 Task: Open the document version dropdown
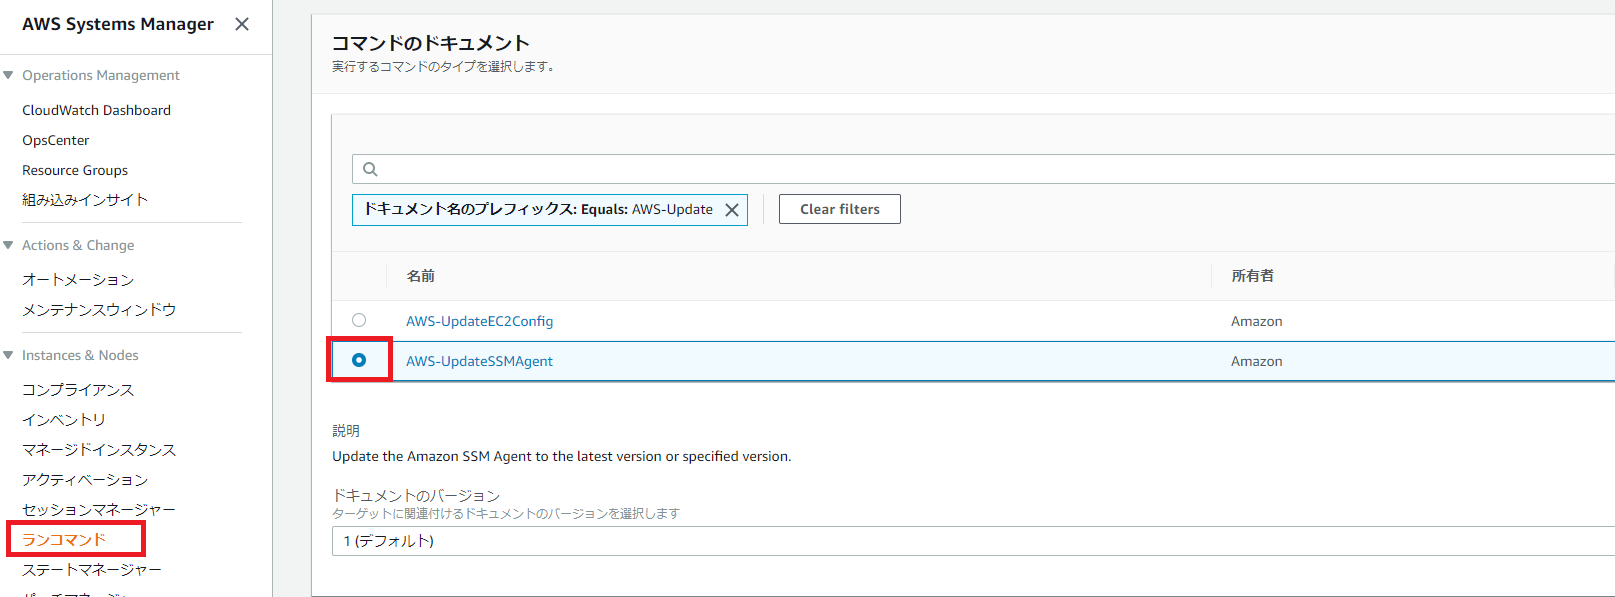(x=973, y=541)
